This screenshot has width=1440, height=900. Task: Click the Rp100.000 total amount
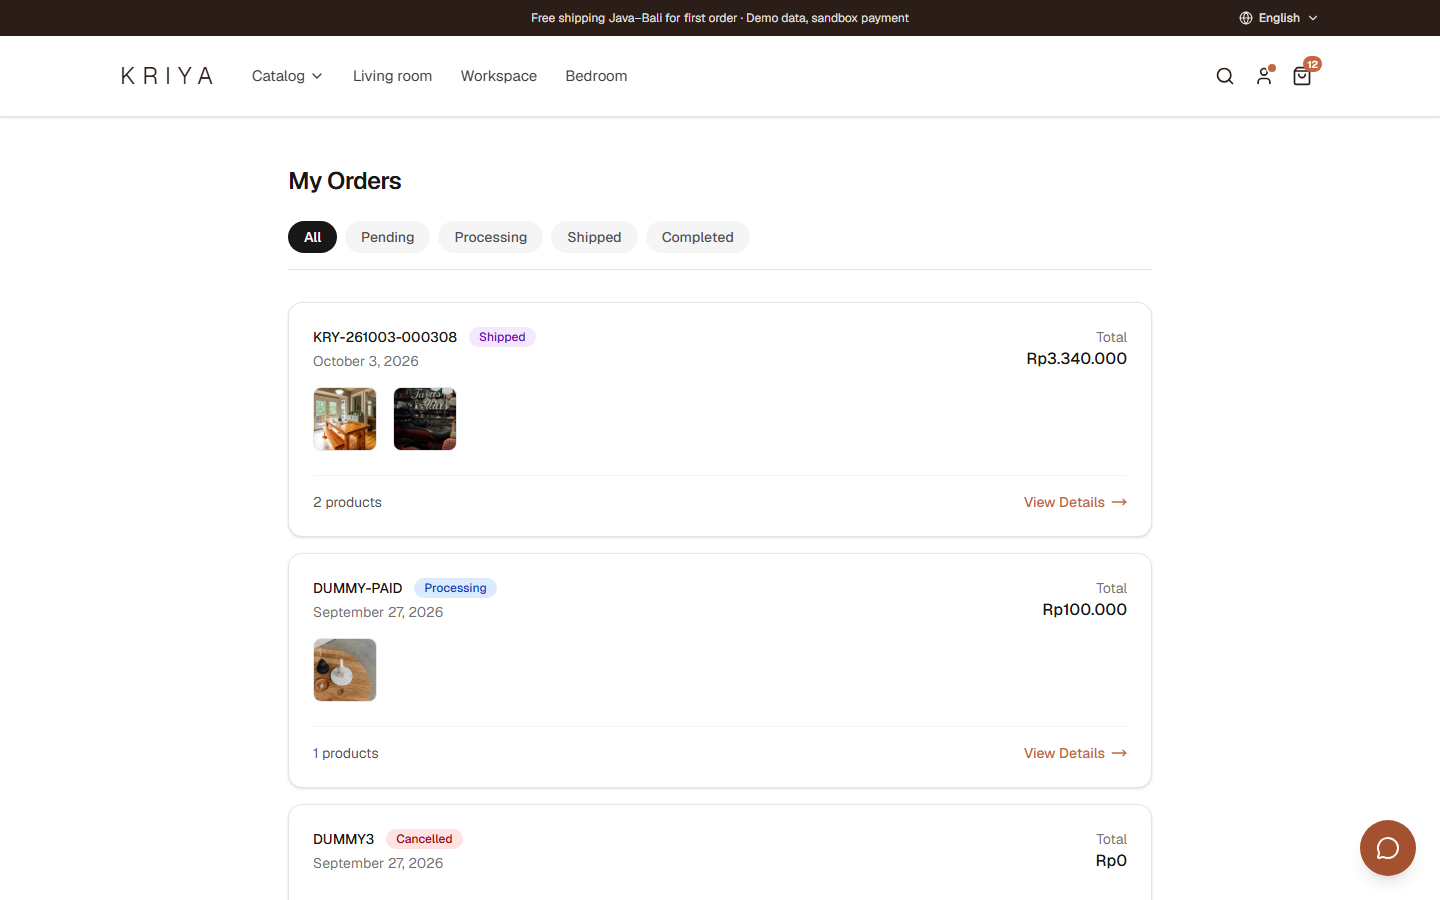1085,610
